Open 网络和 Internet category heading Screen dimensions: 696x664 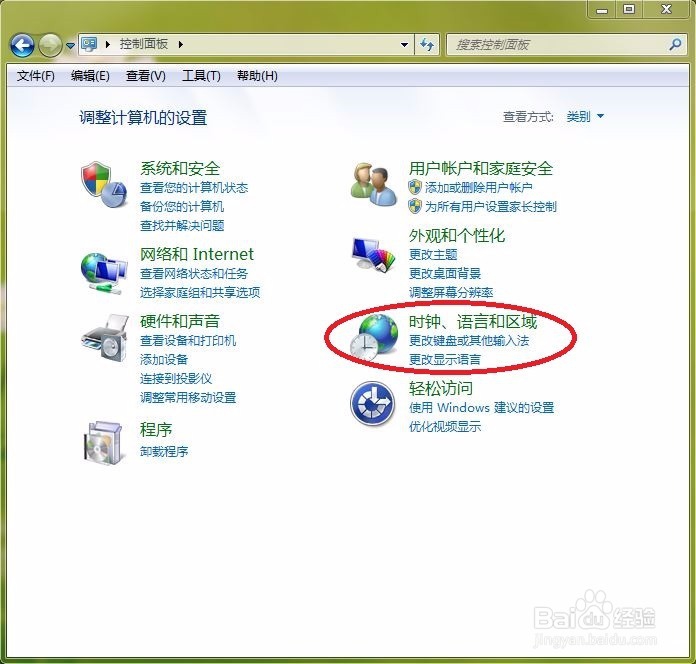[x=197, y=254]
